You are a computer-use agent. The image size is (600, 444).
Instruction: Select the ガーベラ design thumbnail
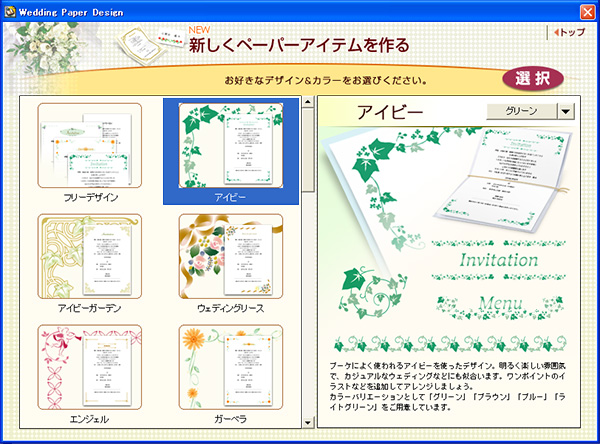231,367
